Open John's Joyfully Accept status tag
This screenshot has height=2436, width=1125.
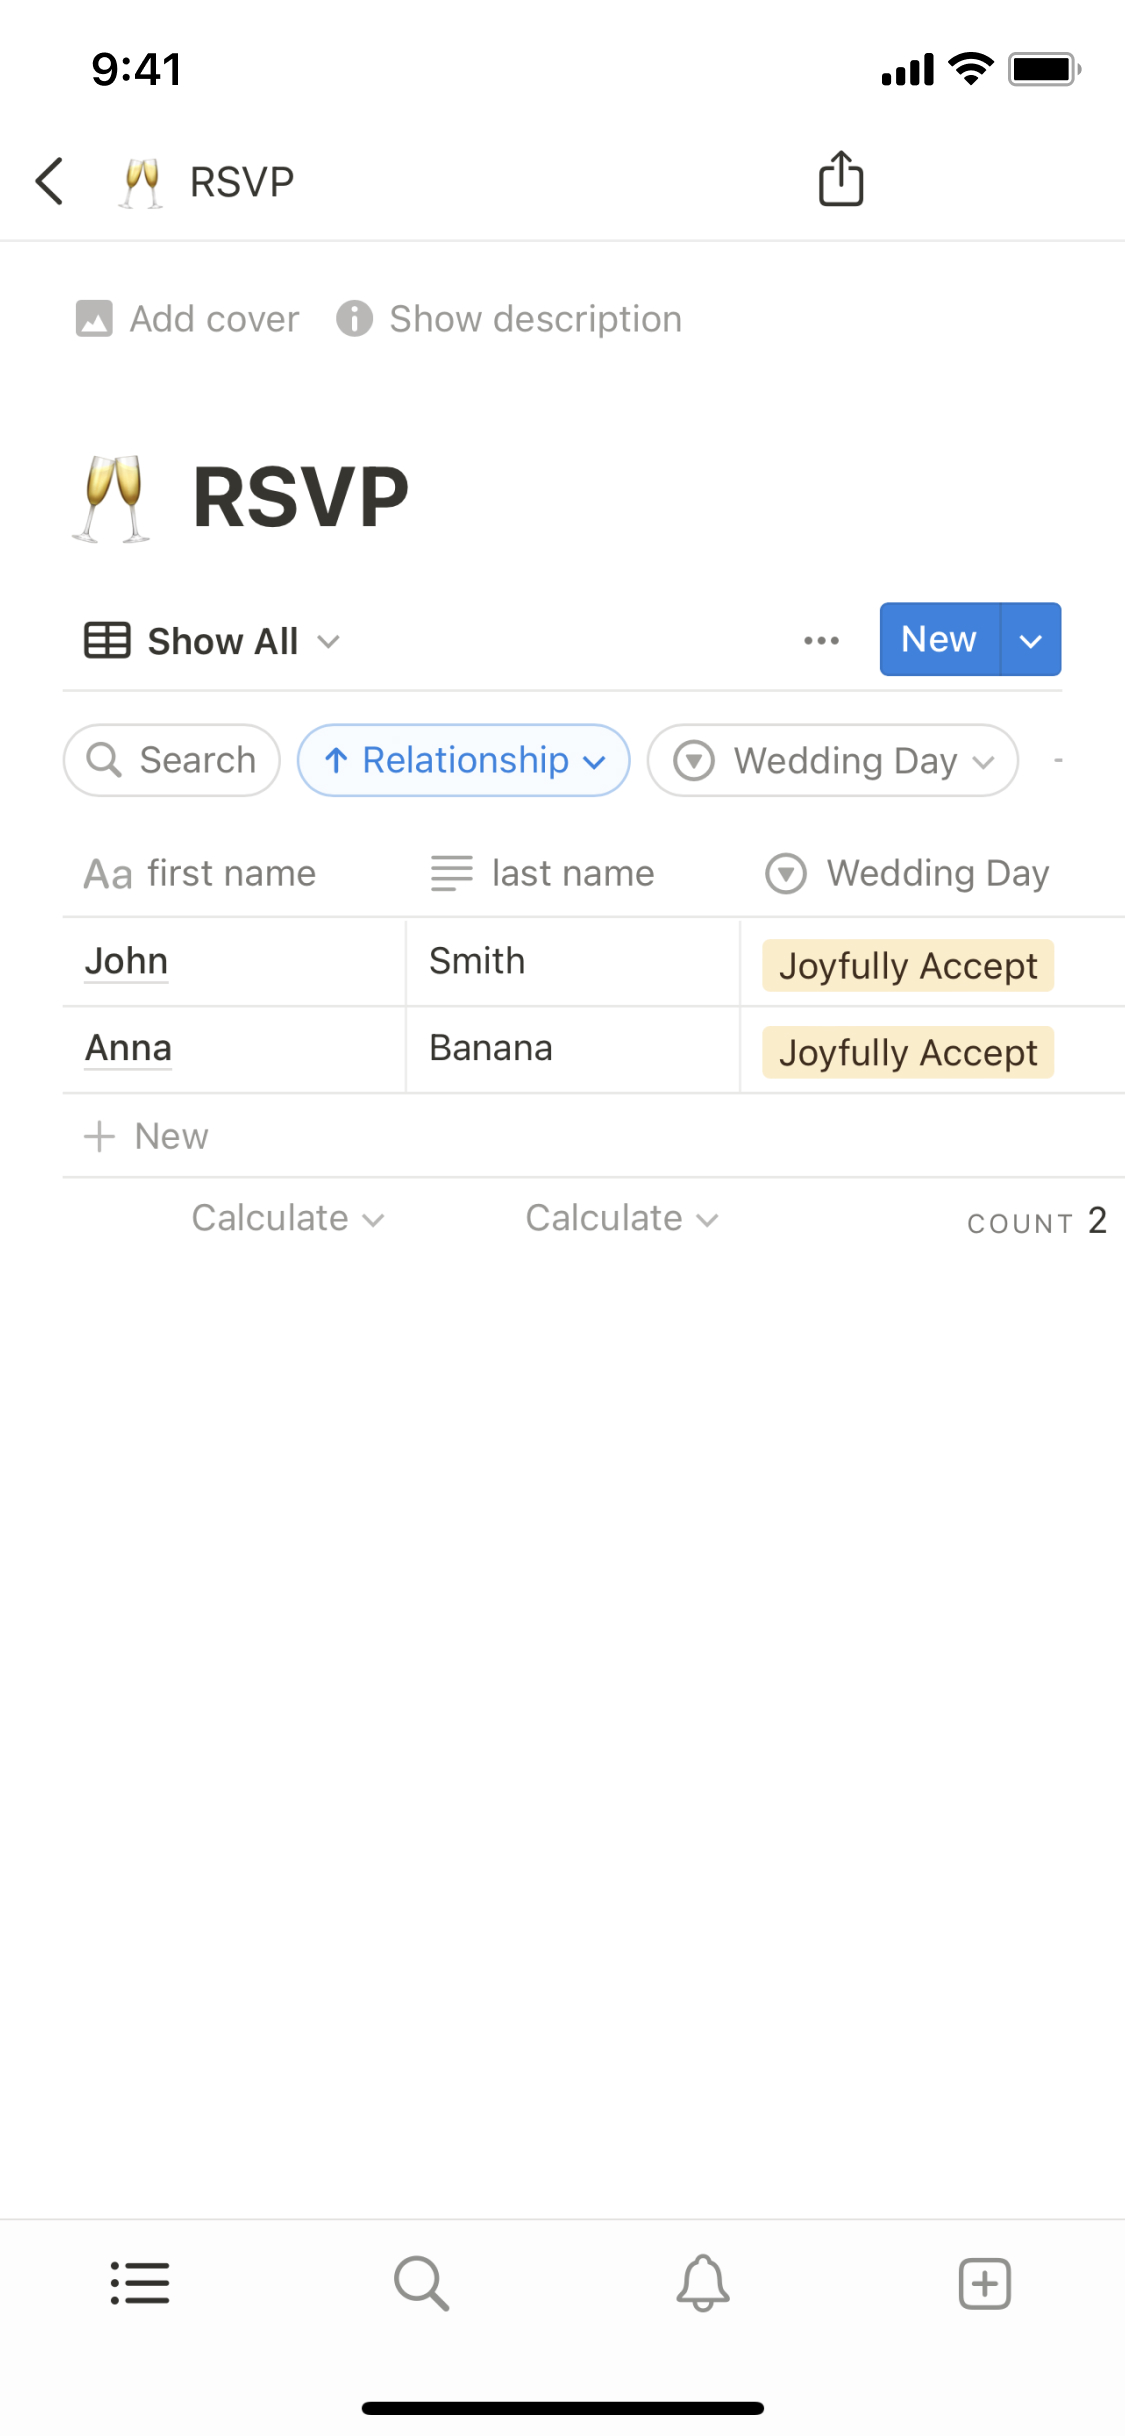click(907, 966)
